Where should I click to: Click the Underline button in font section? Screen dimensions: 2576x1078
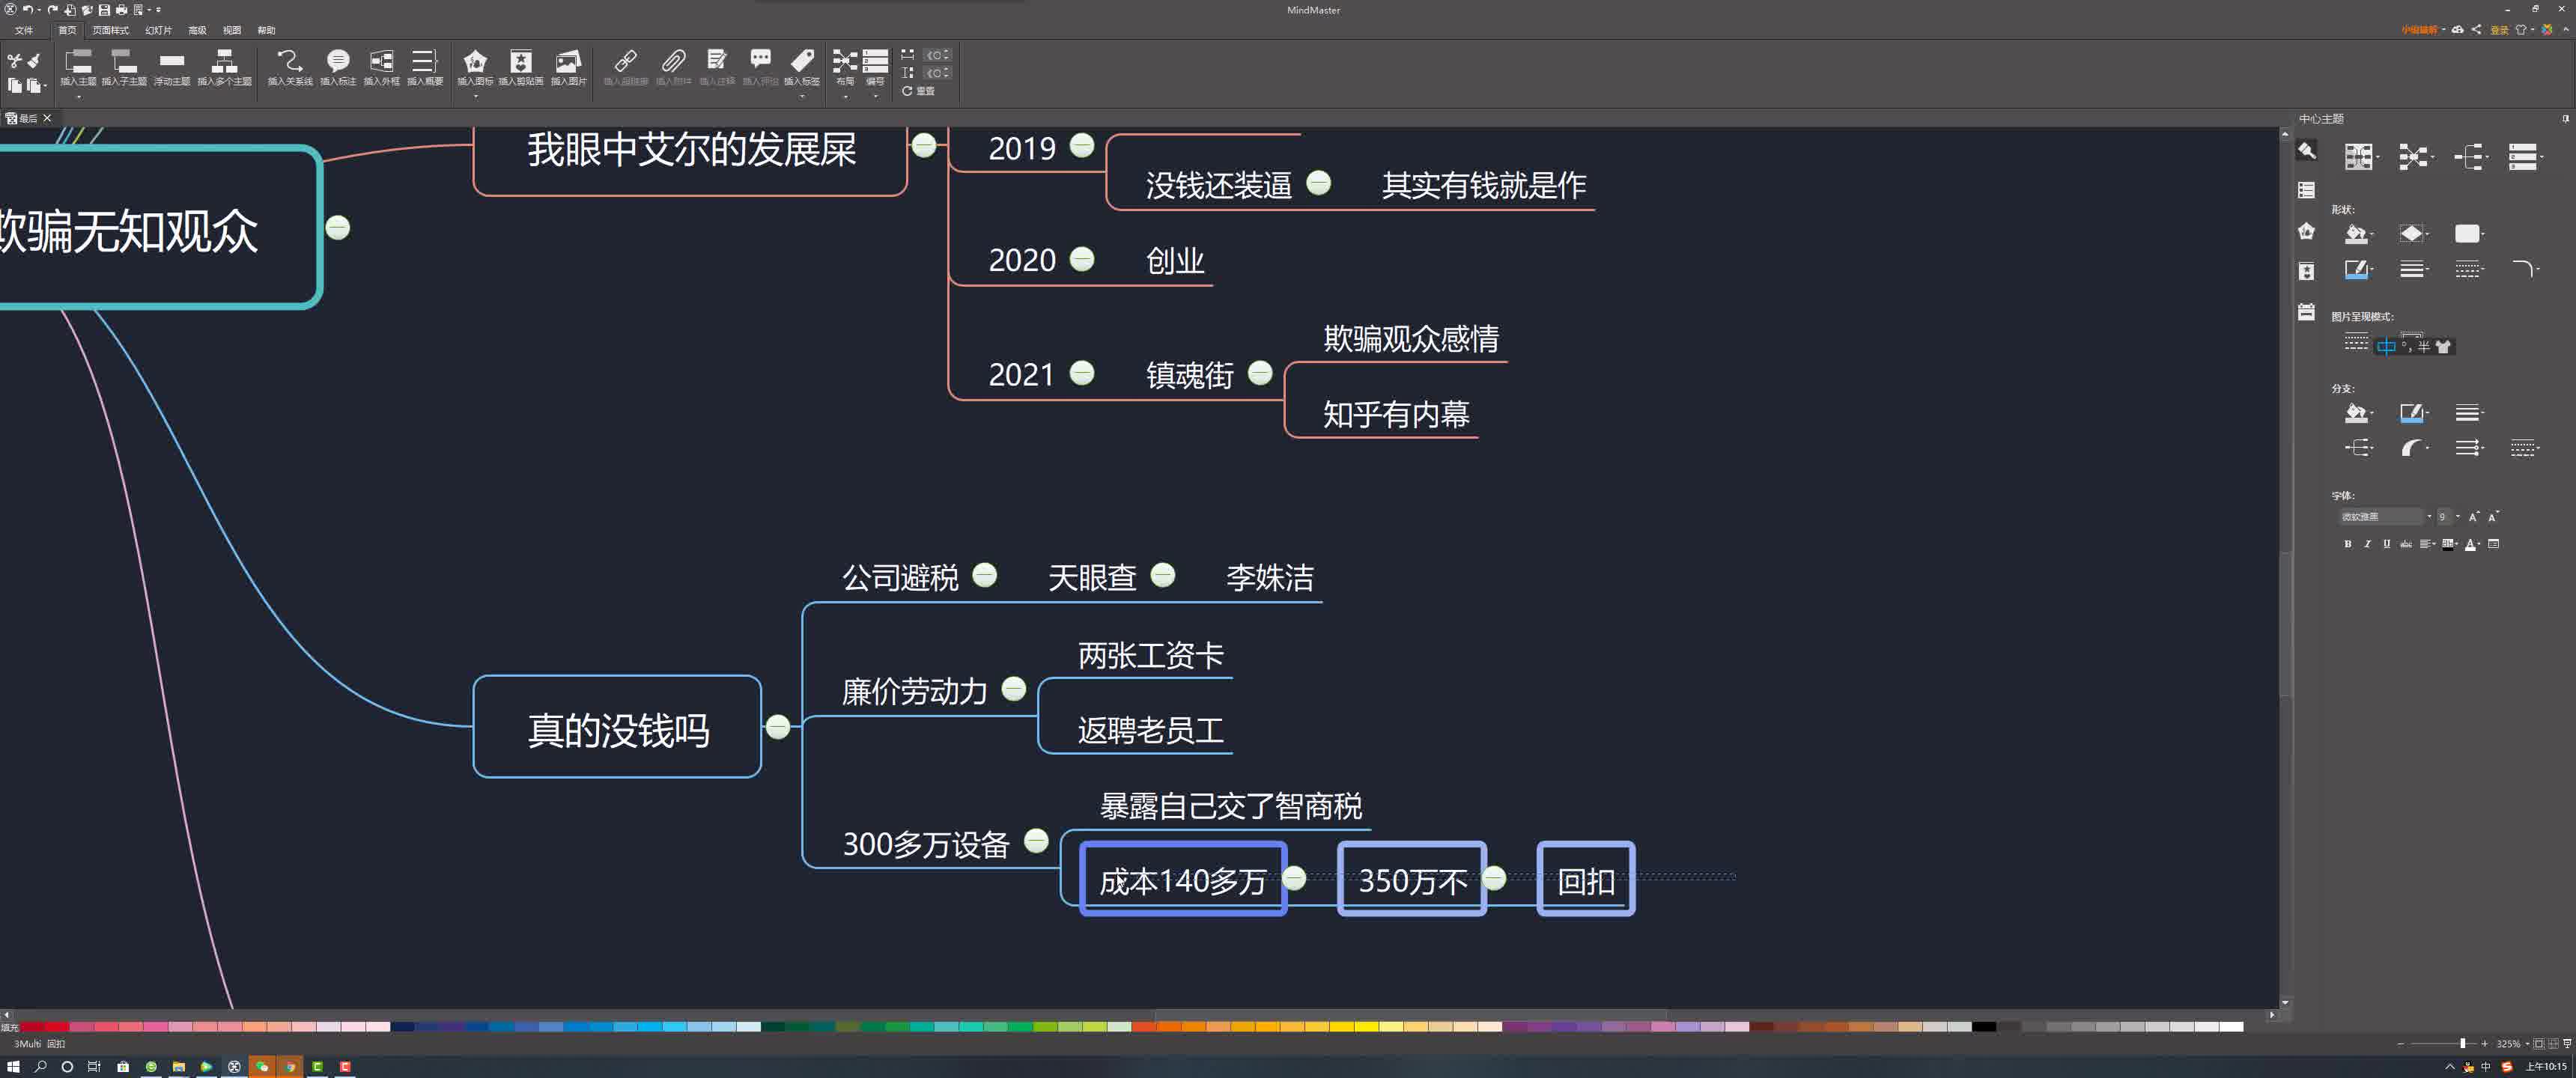2386,544
